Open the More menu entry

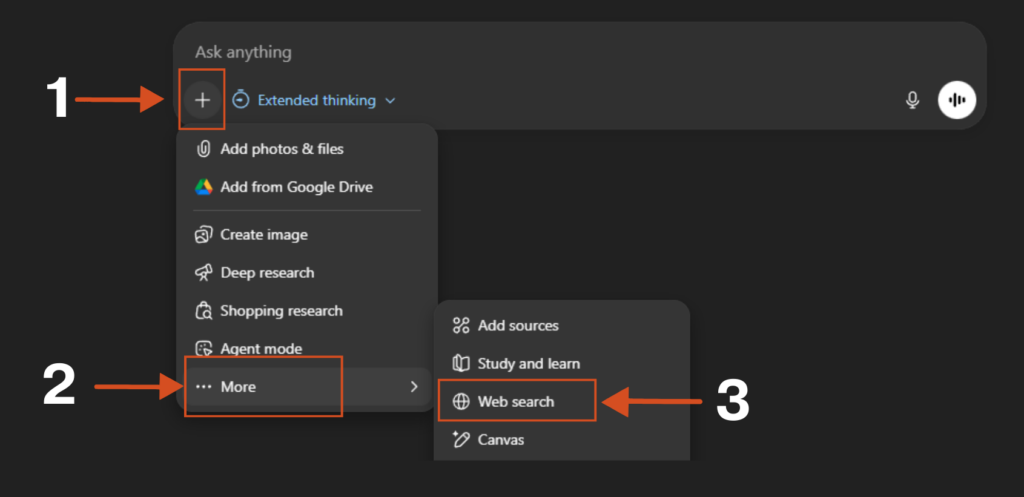coord(238,387)
